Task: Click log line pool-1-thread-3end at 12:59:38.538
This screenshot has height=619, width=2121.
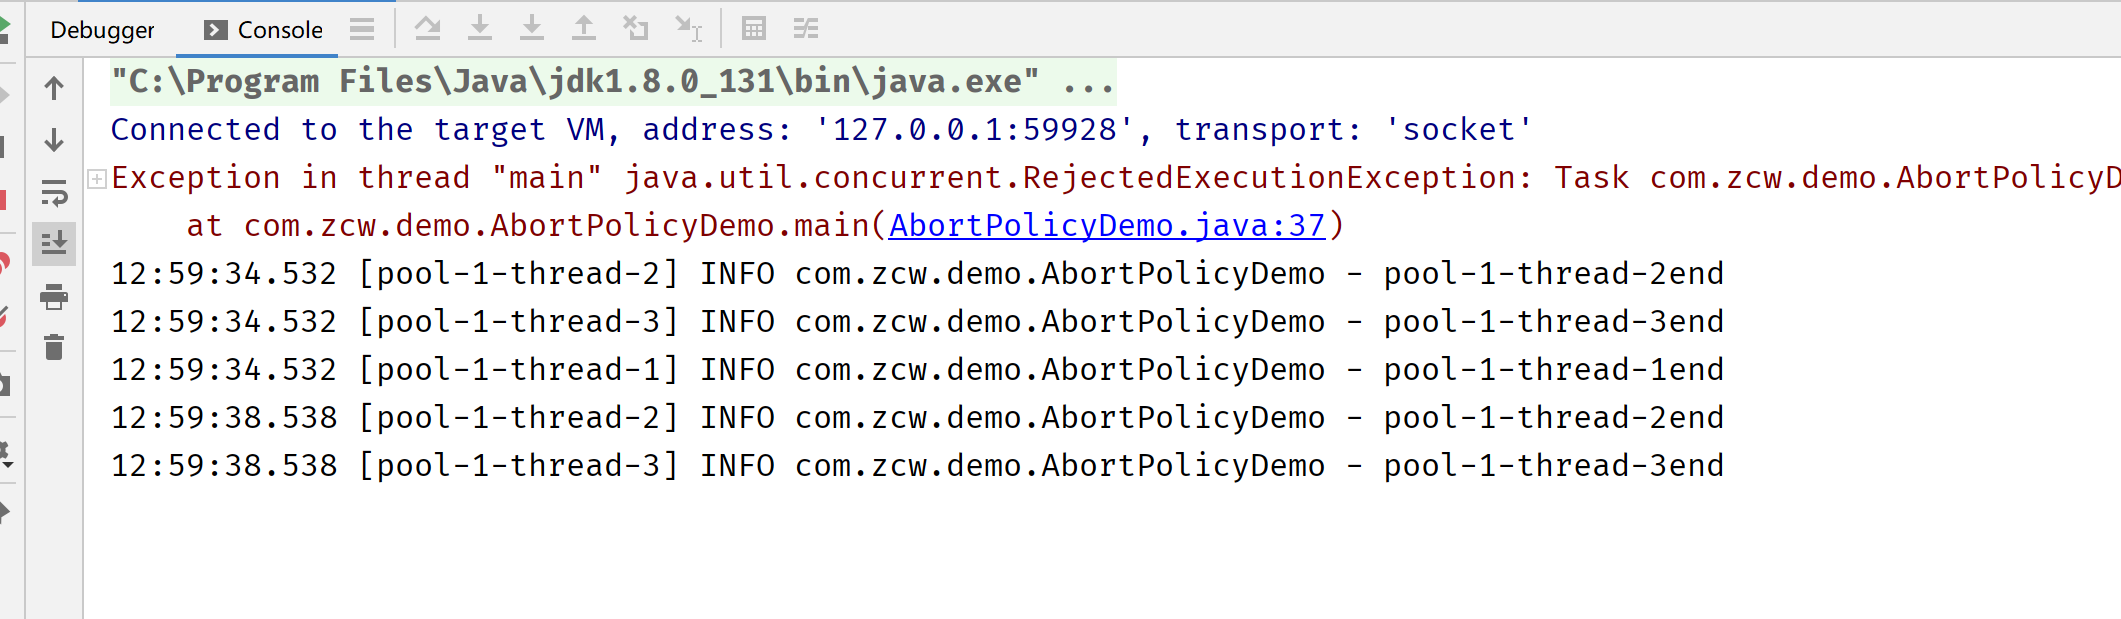Action: 917,466
